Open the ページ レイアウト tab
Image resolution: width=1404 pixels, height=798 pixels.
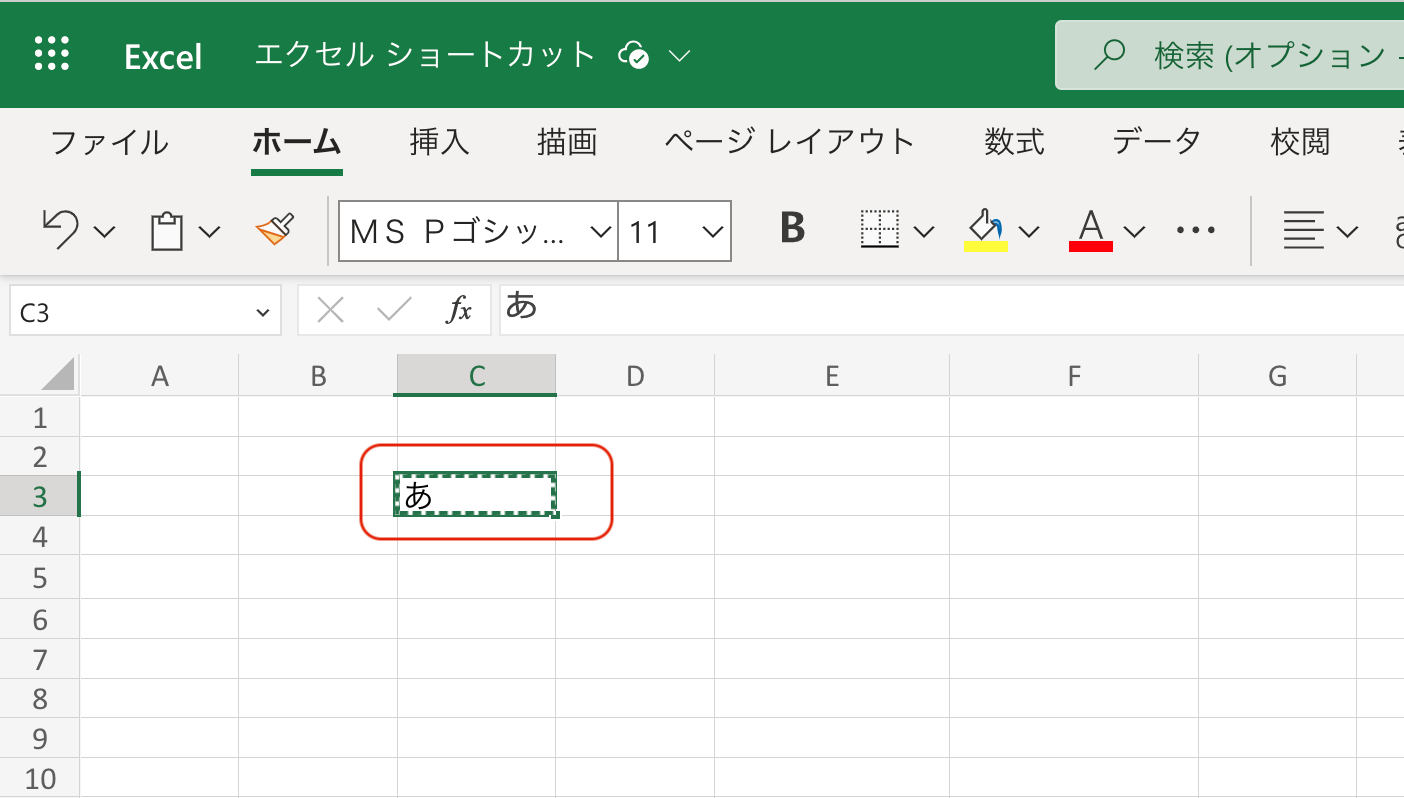[x=790, y=142]
